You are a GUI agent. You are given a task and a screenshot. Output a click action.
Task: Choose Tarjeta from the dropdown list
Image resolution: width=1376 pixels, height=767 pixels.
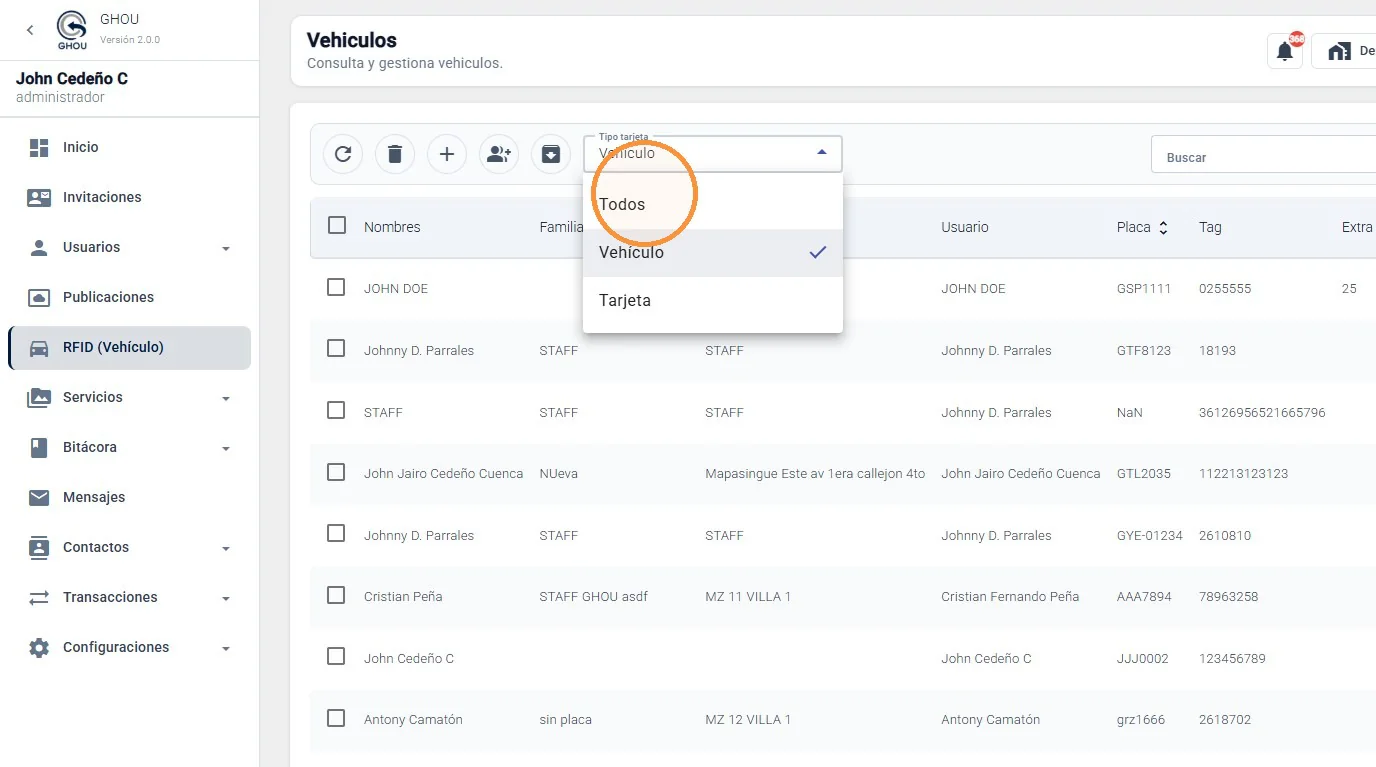pyautogui.click(x=713, y=300)
